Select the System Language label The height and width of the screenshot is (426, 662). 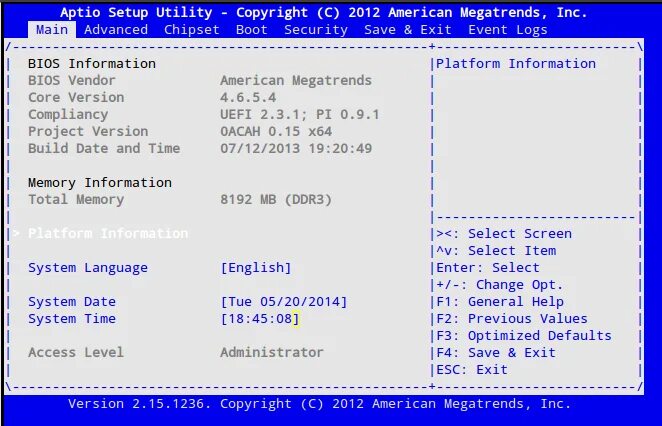(88, 268)
